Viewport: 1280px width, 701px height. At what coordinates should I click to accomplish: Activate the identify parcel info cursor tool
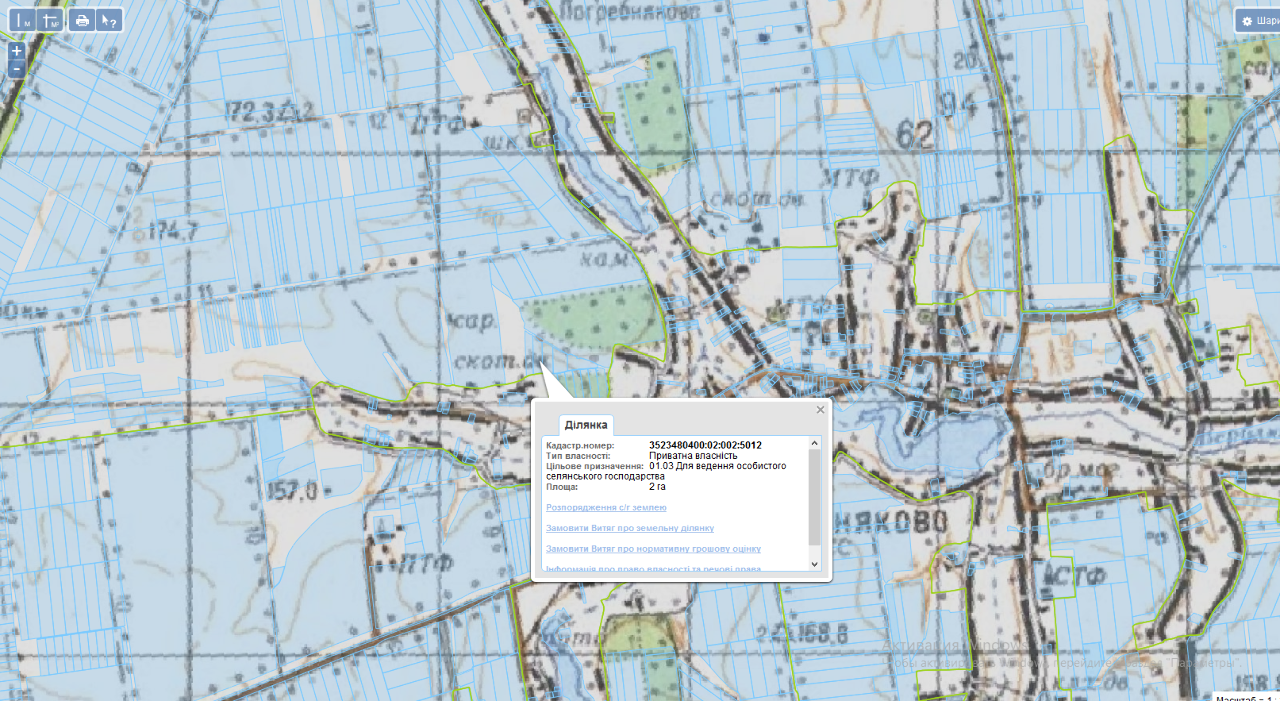point(109,20)
